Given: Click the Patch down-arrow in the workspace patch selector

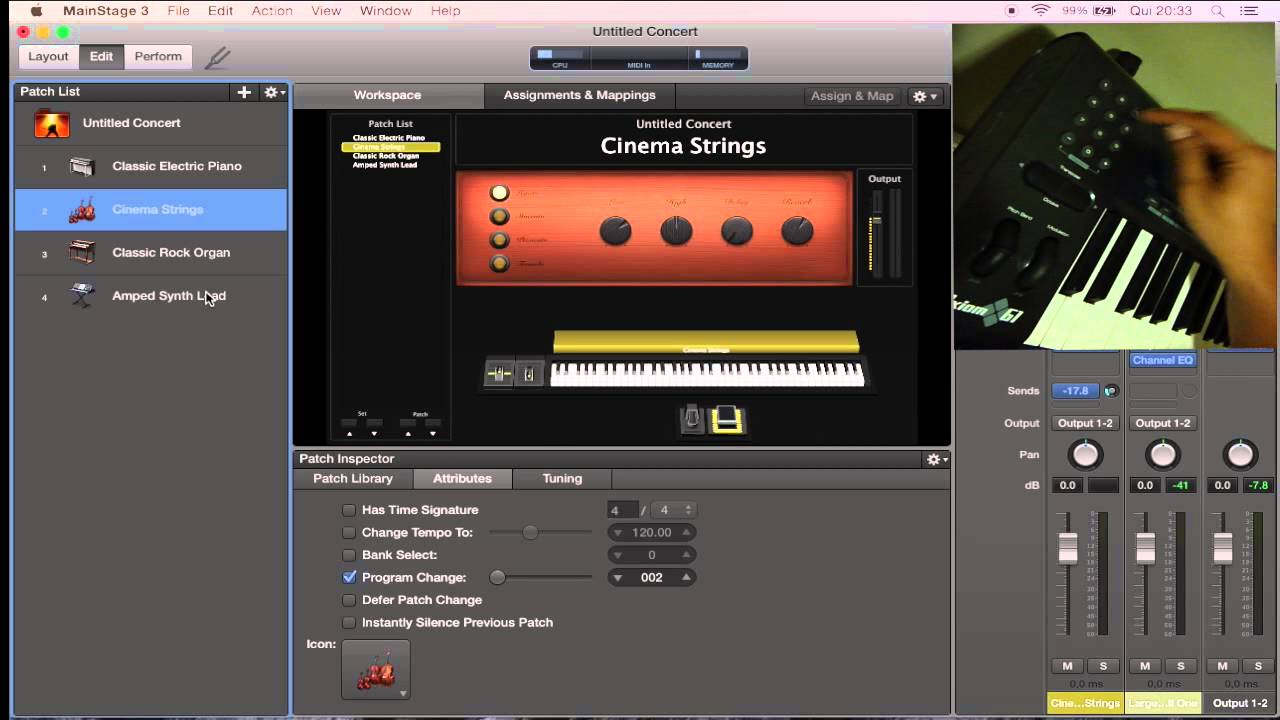Looking at the screenshot, I should pos(433,434).
